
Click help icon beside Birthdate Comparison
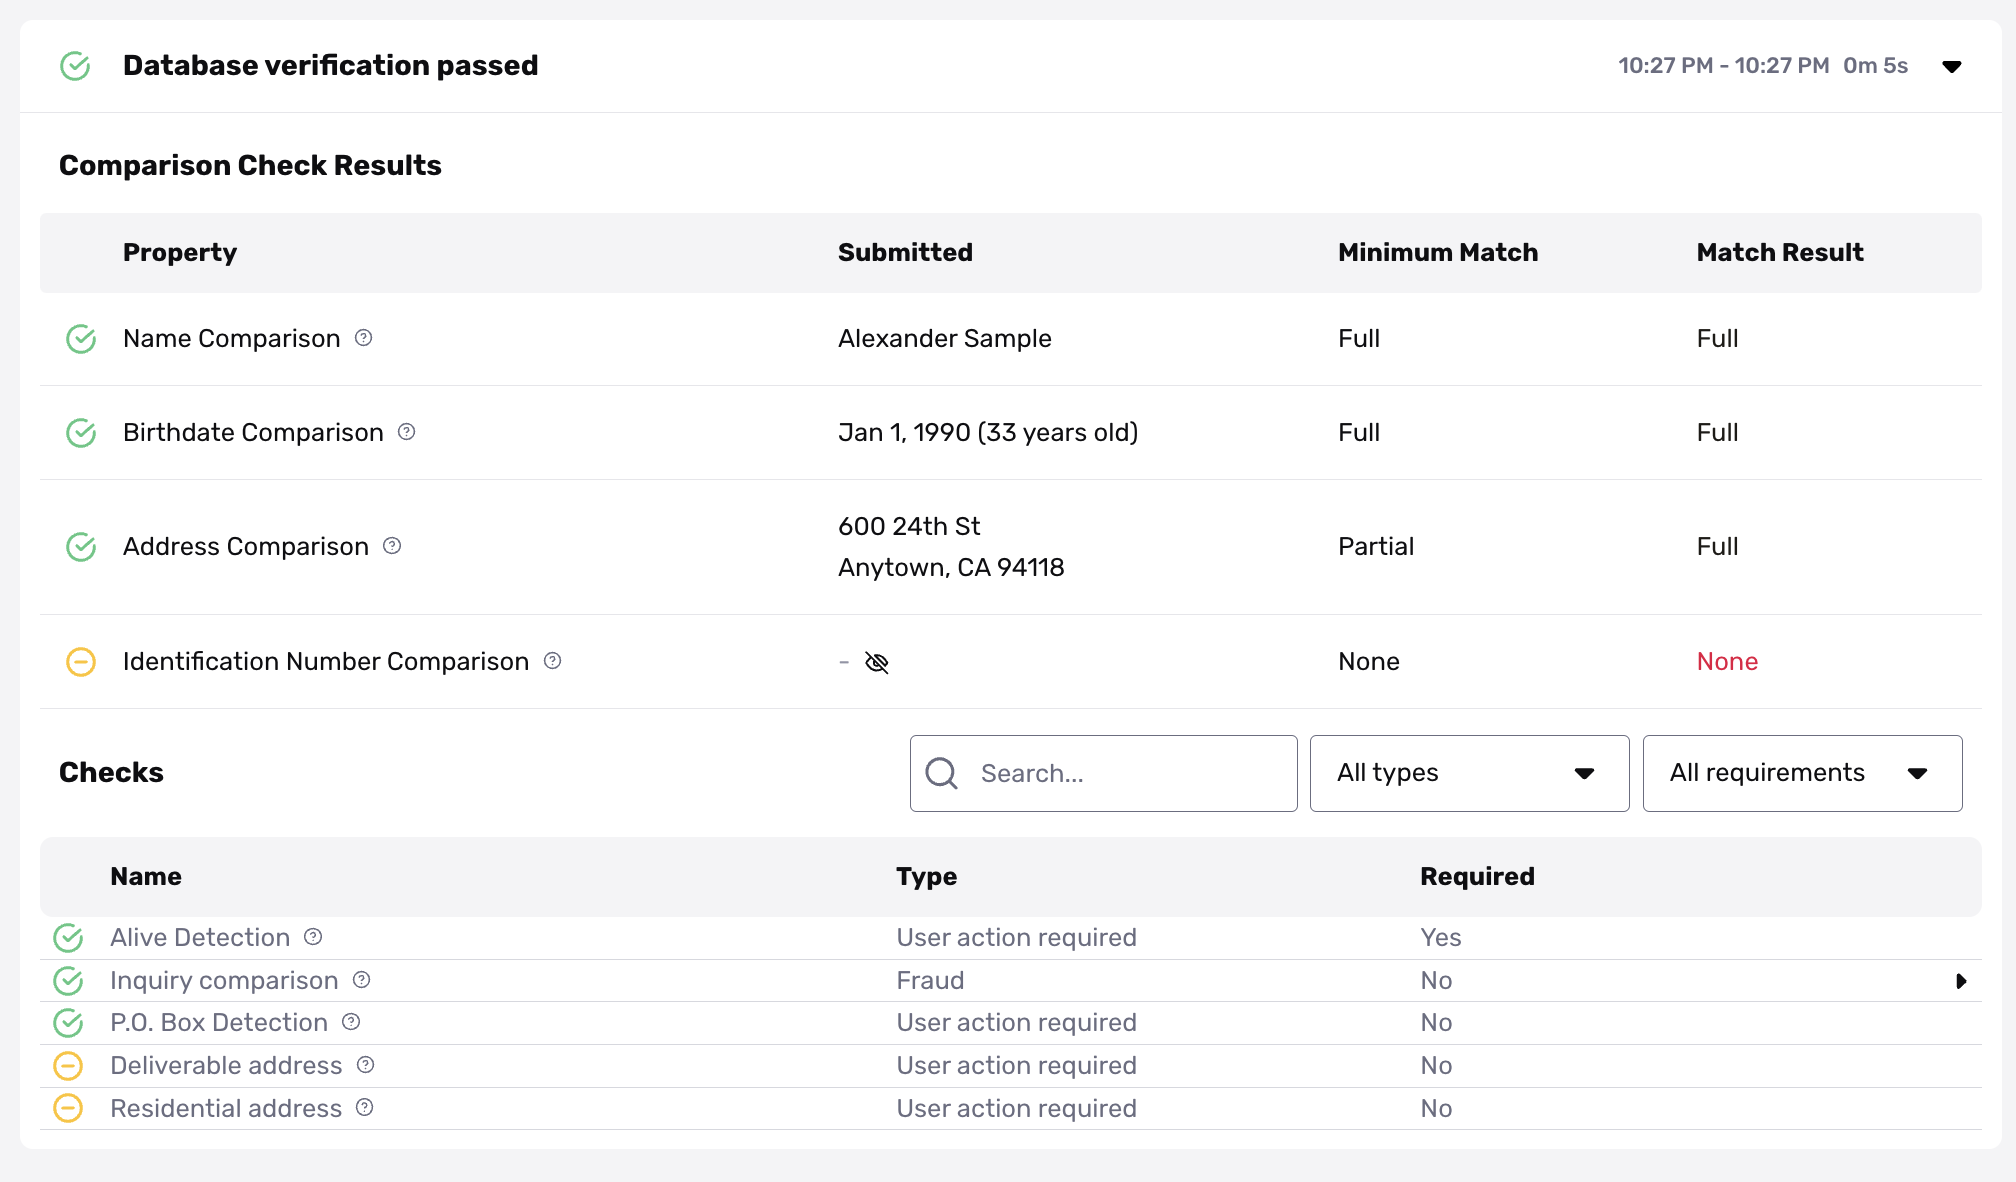pyautogui.click(x=407, y=432)
